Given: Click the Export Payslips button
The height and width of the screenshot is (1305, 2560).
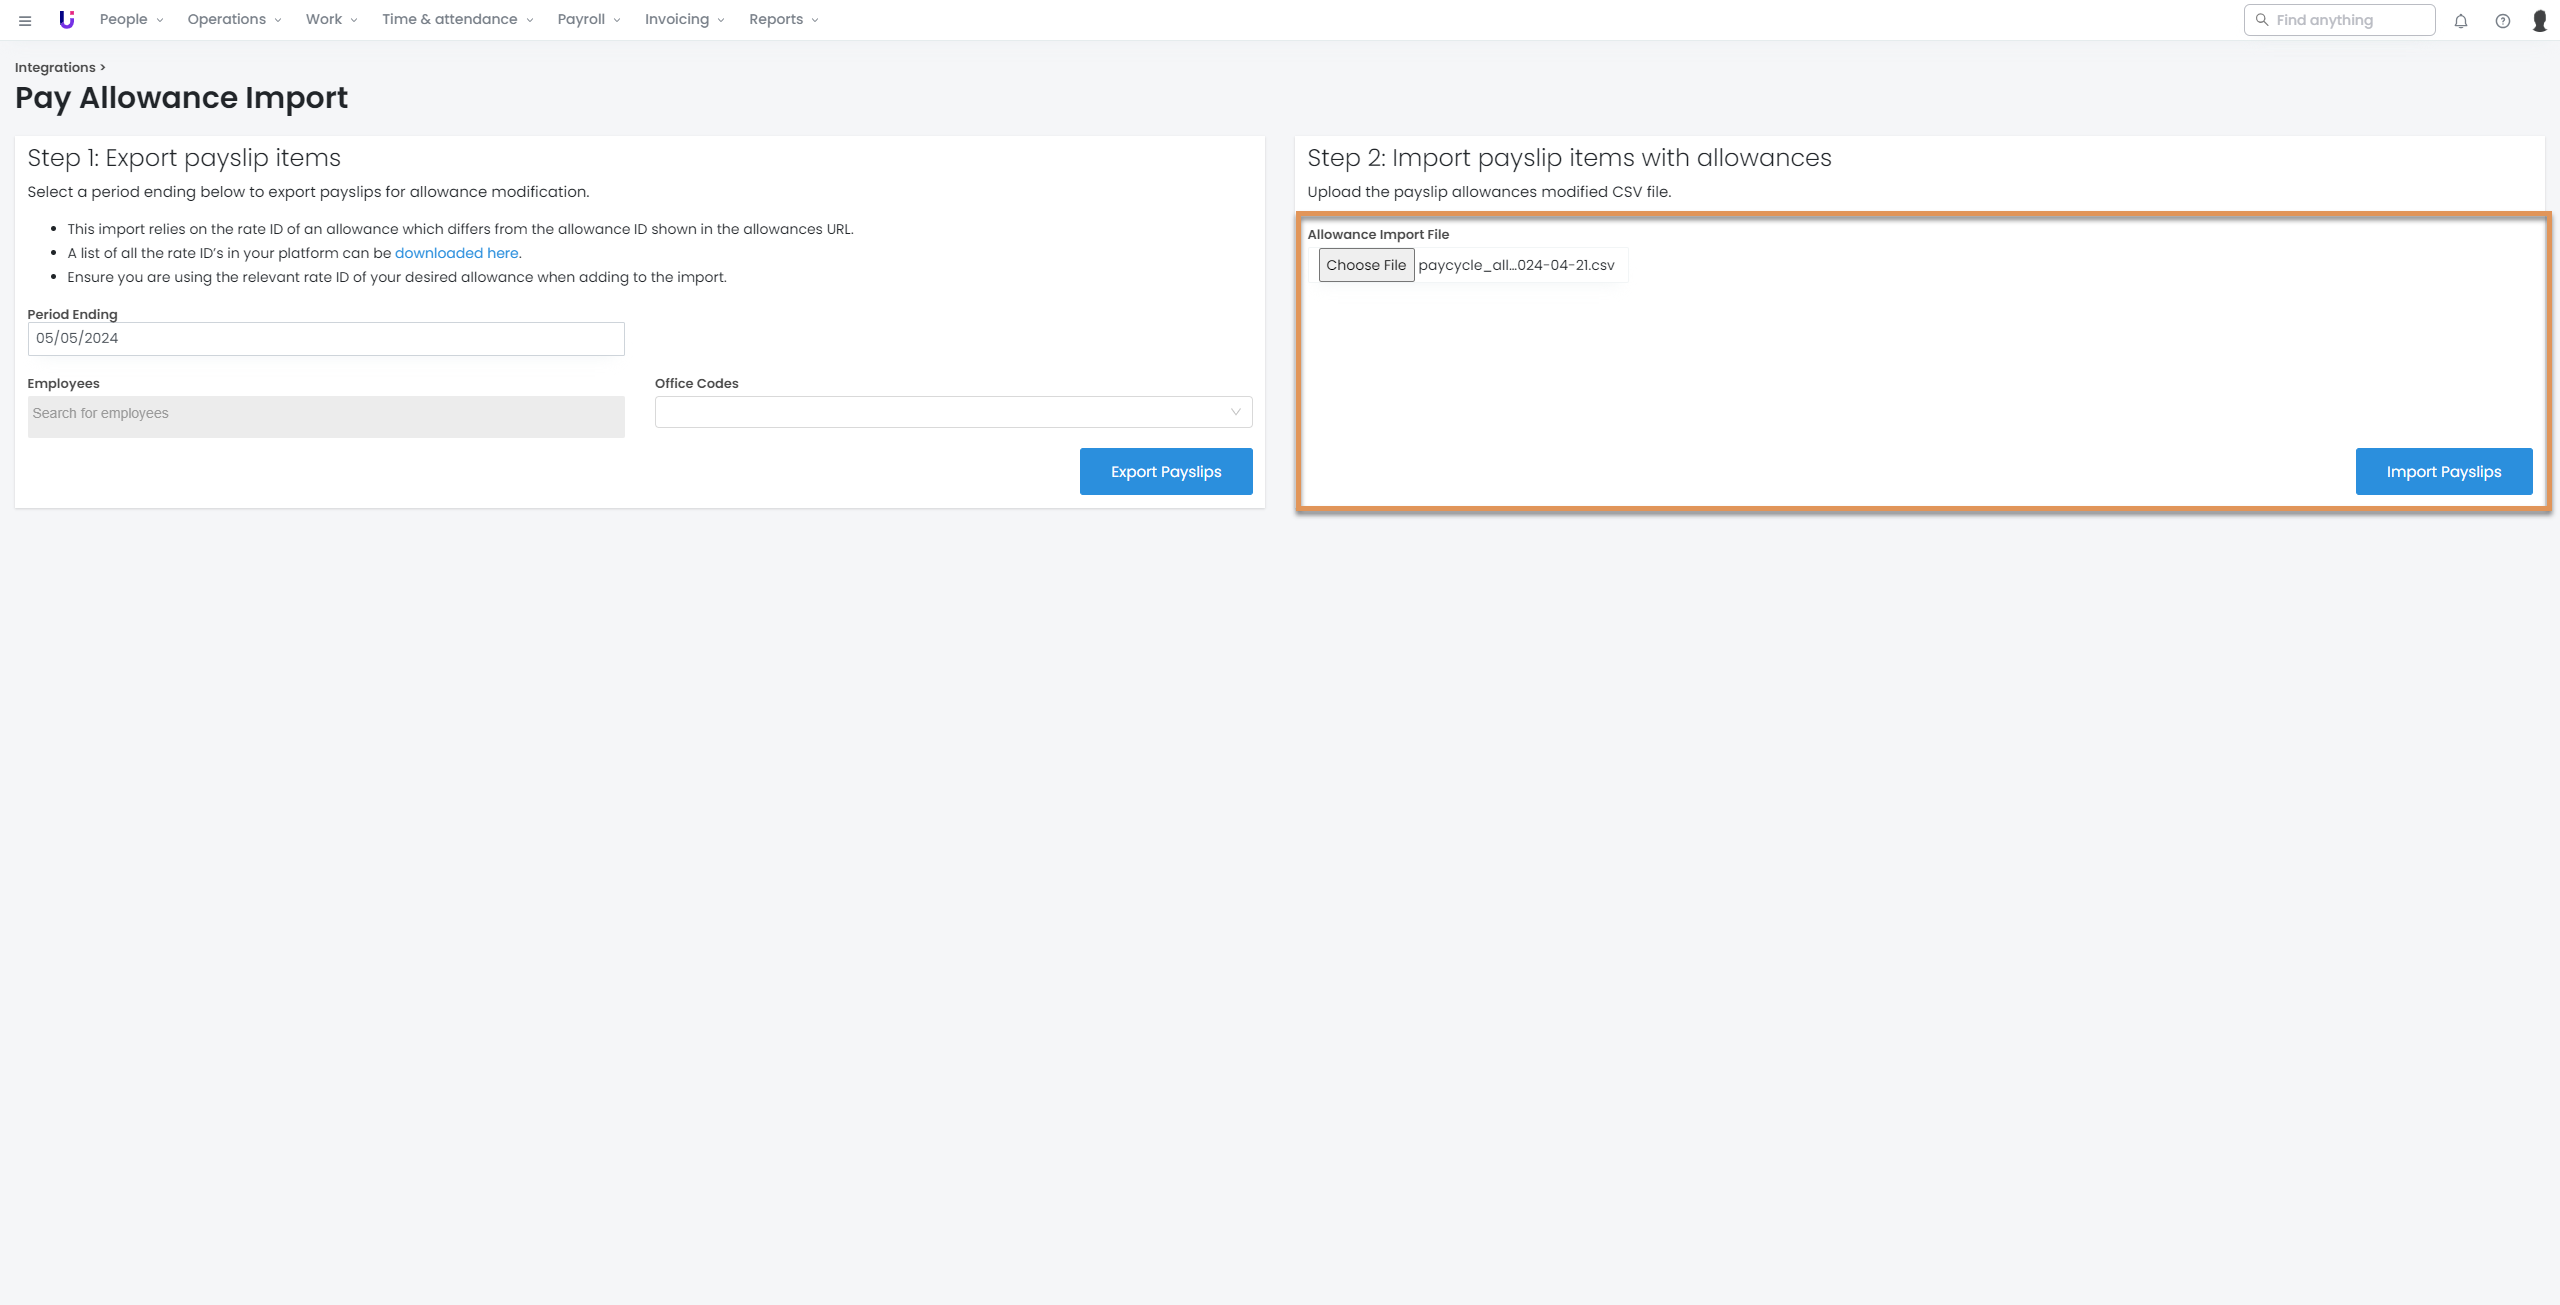Looking at the screenshot, I should [1165, 472].
